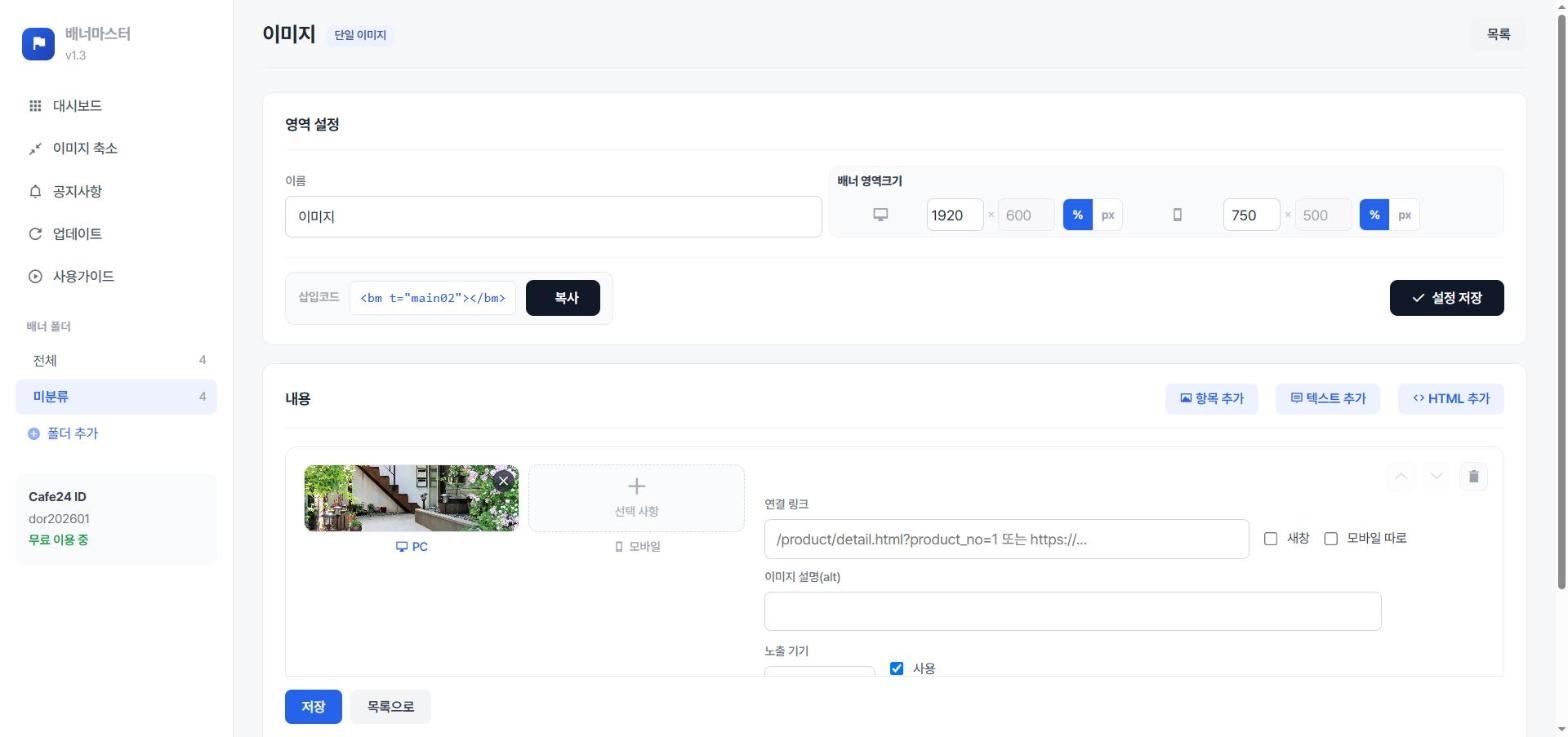Focus the 이름 input field
Screen dimensions: 1568x737
point(553,217)
